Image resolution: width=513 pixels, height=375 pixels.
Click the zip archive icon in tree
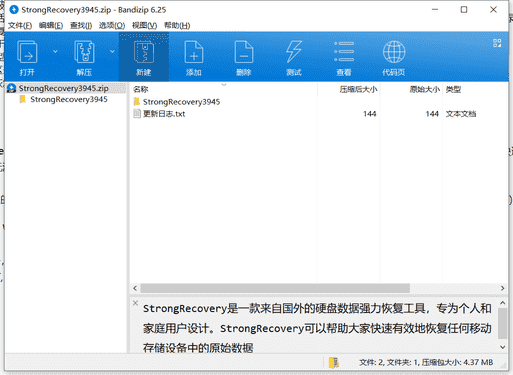pyautogui.click(x=11, y=88)
